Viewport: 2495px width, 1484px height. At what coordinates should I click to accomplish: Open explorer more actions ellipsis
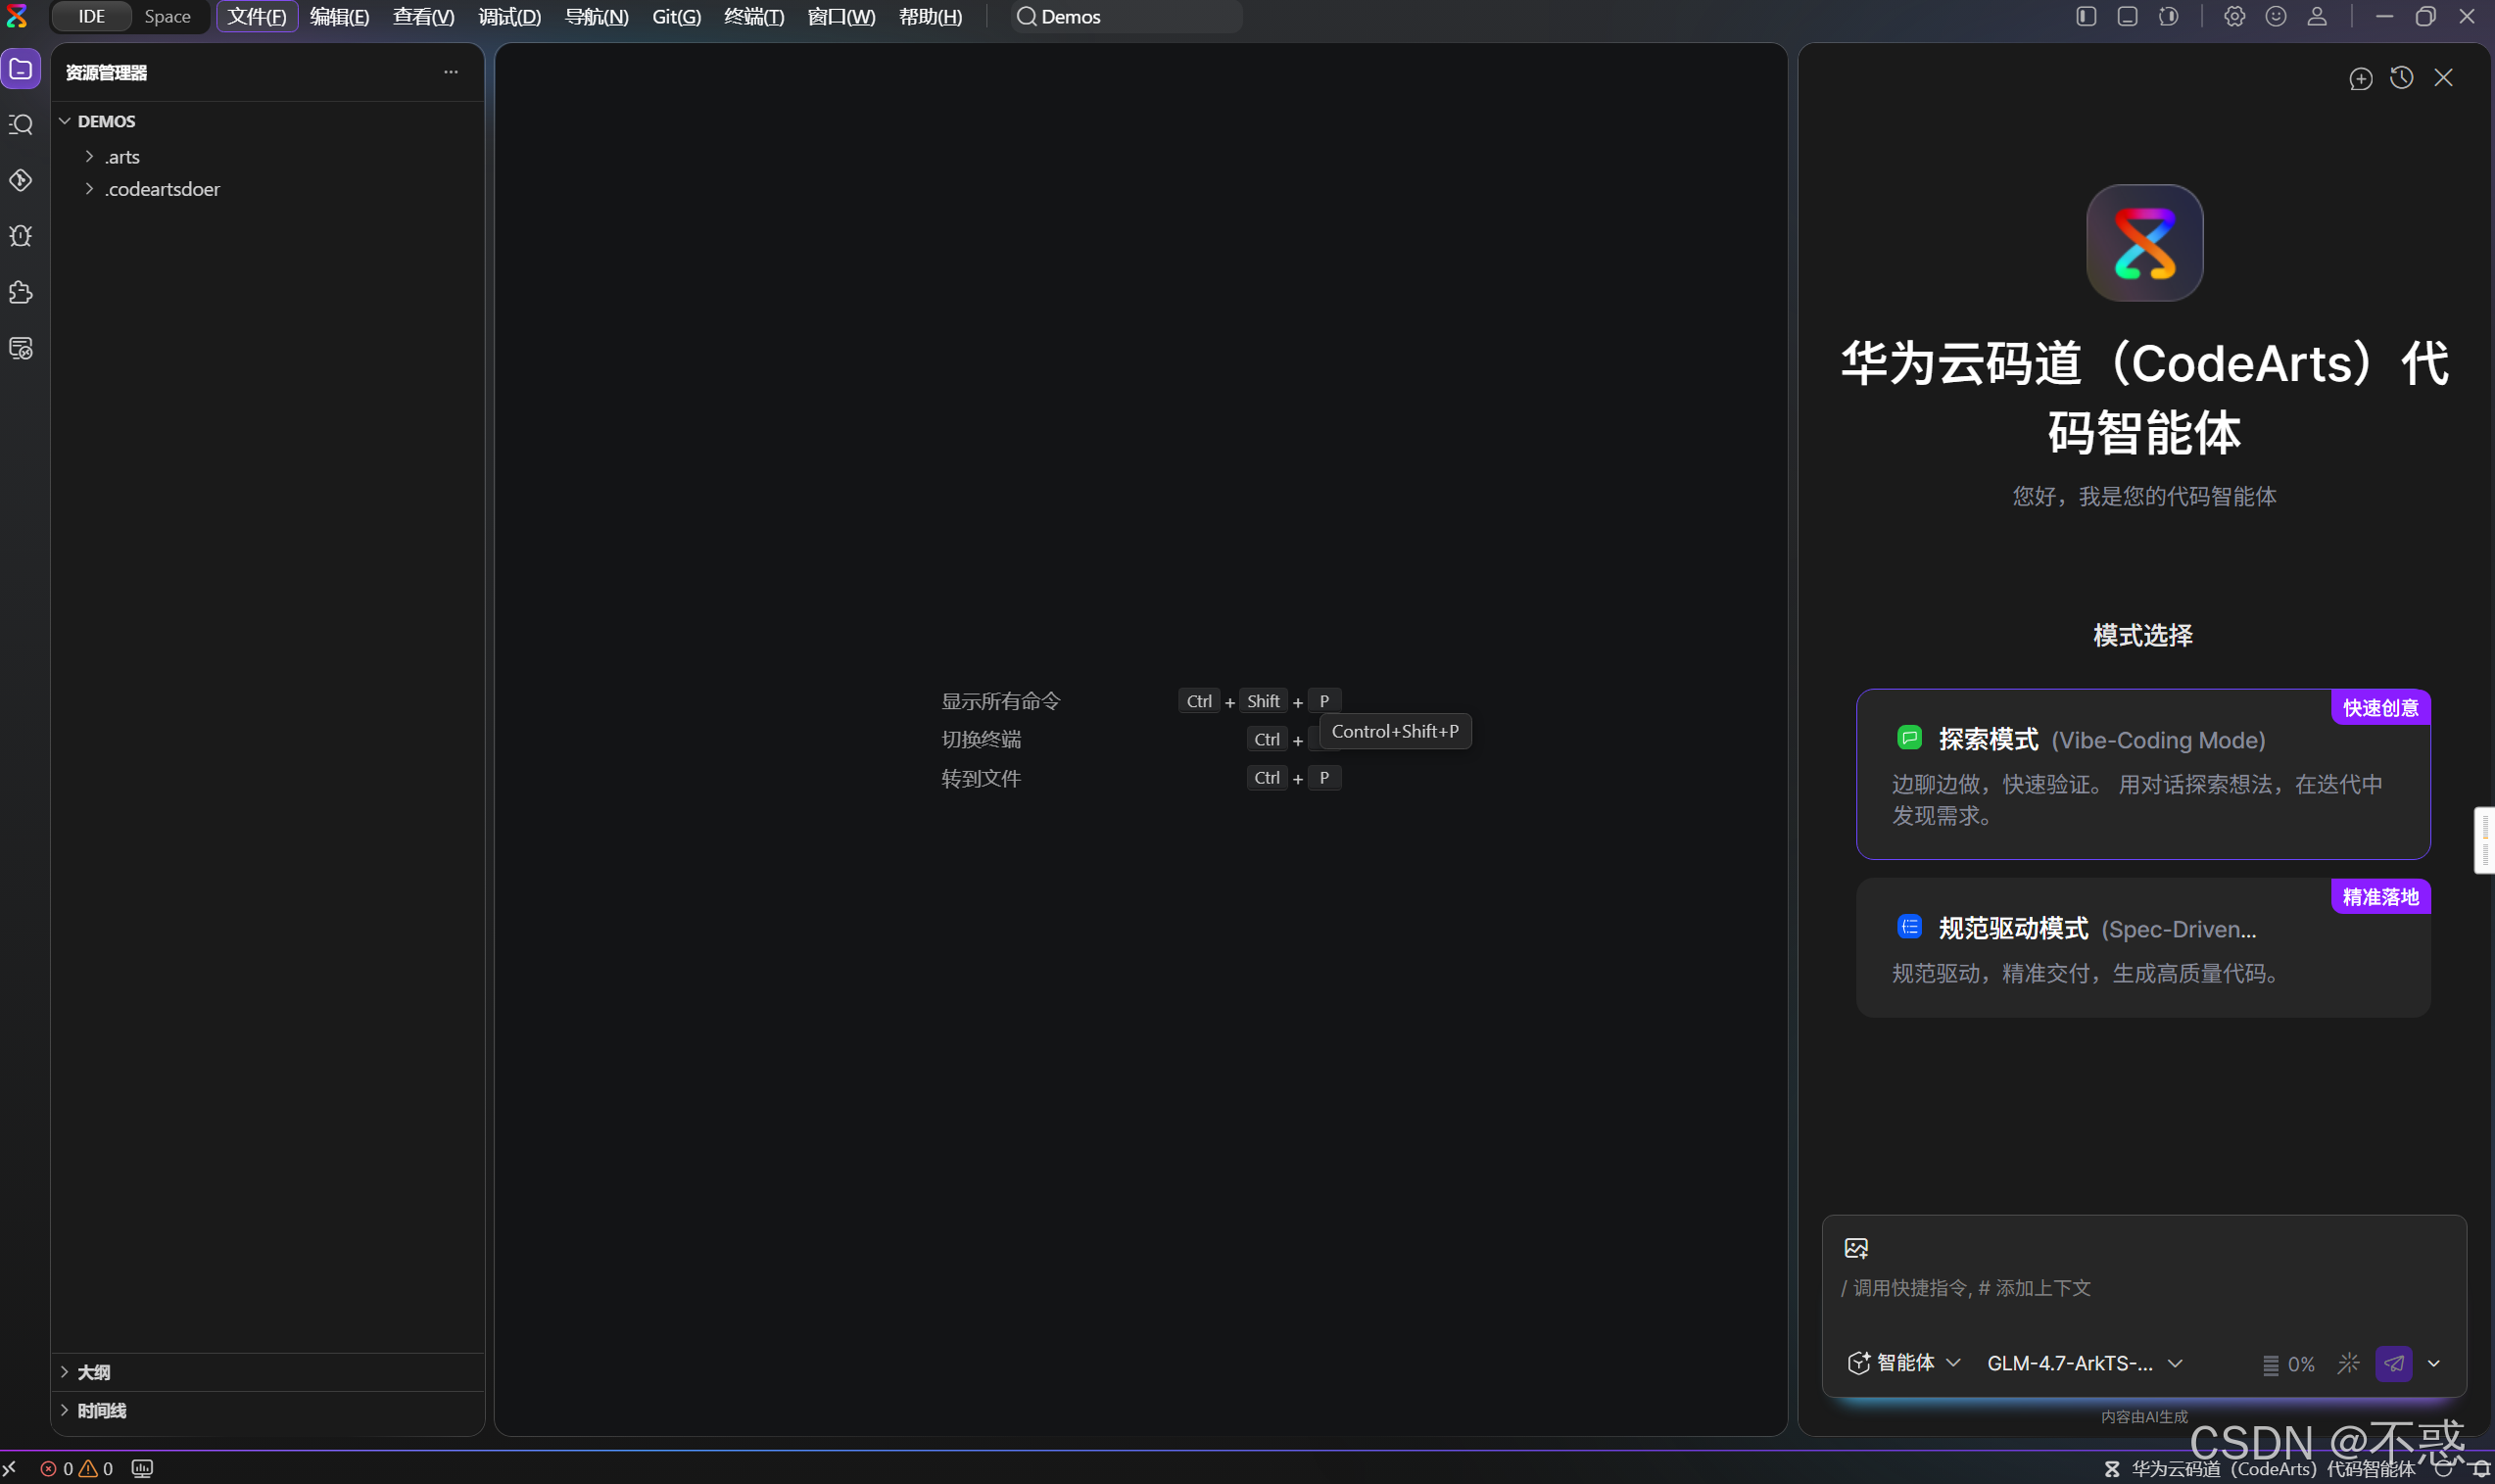451,72
